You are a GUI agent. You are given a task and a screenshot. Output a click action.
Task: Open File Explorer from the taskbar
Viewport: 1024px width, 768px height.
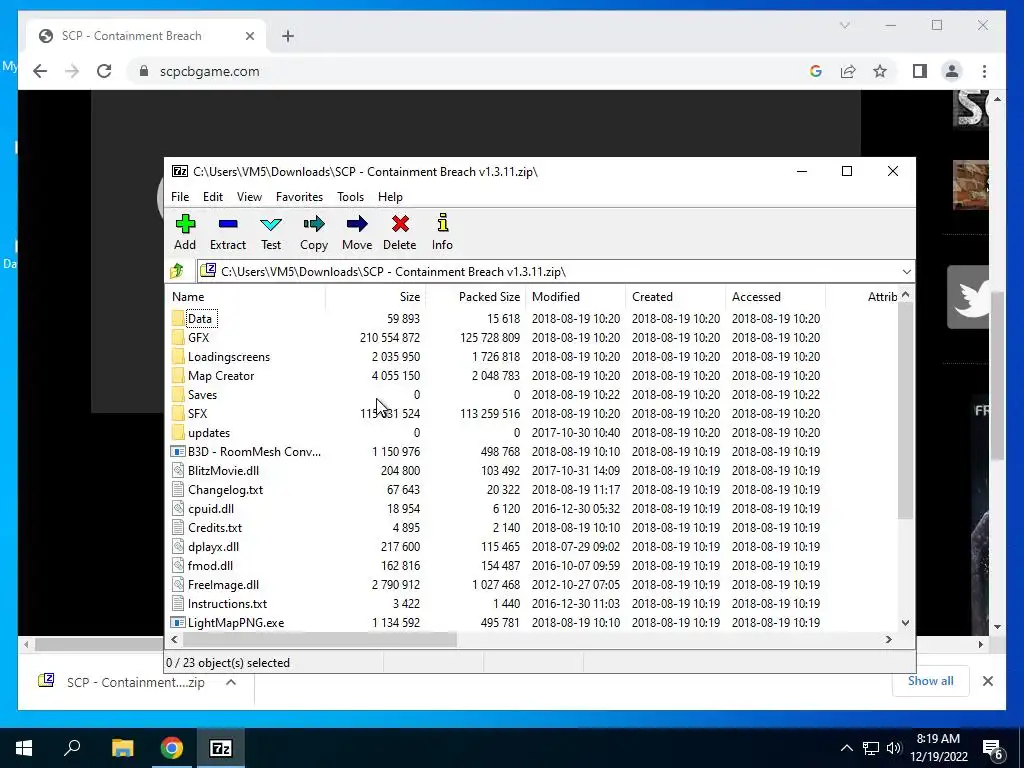[122, 748]
